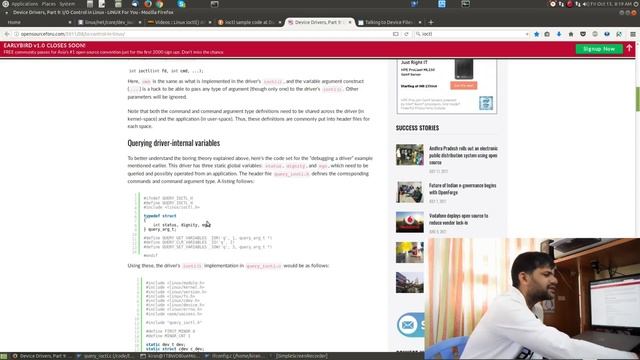Open the Andhra Pradesh story thumbnail

410,154
